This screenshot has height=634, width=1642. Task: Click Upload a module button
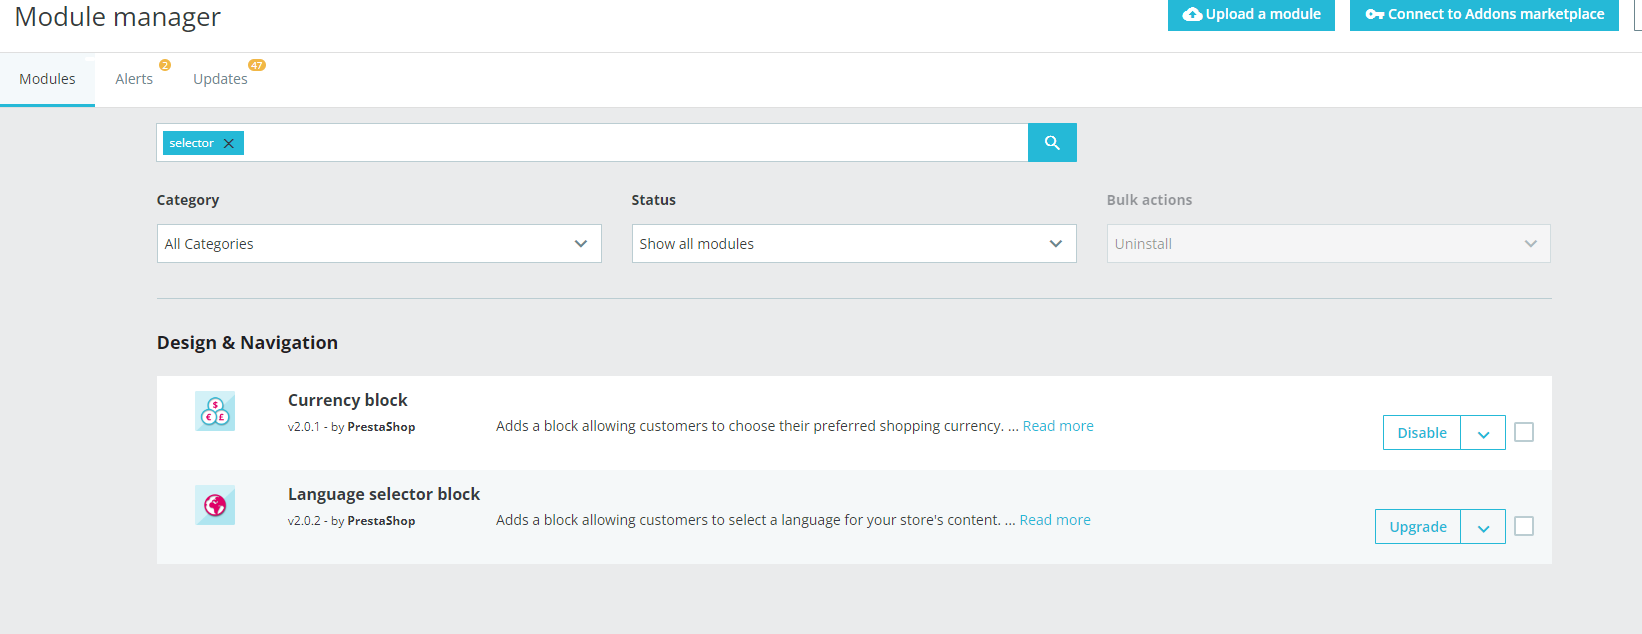pos(1251,15)
